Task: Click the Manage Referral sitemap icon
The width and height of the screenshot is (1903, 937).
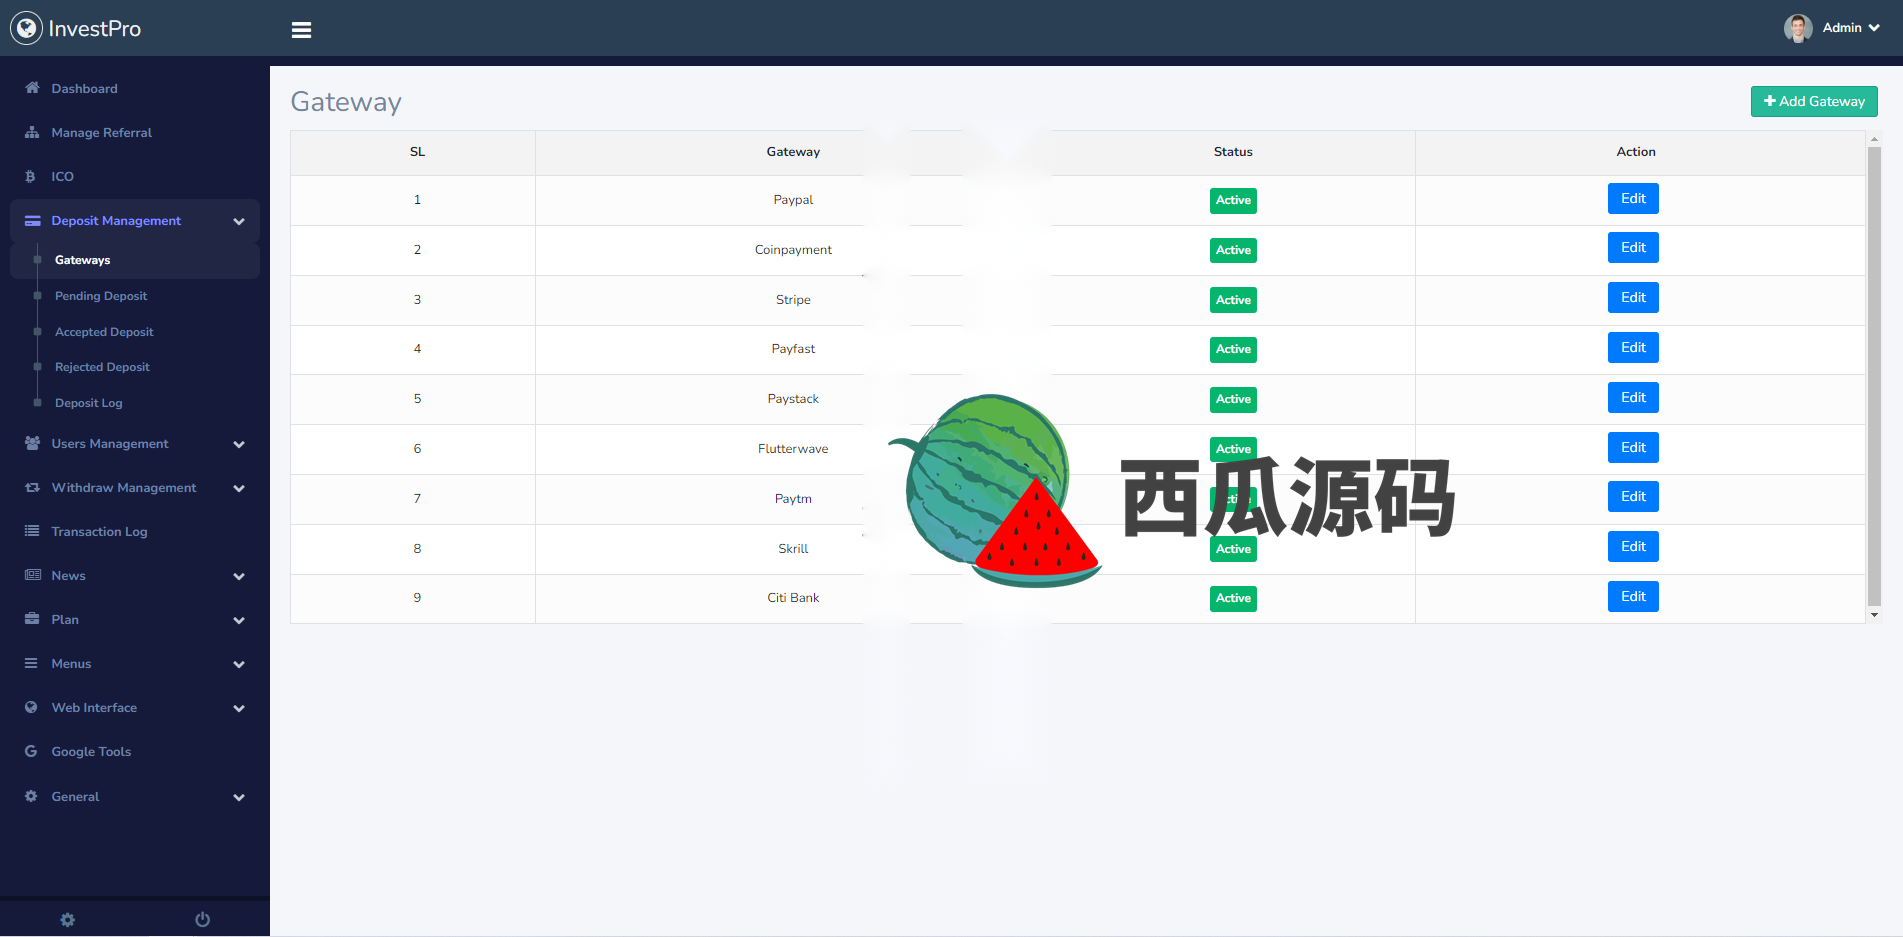Action: pyautogui.click(x=32, y=132)
